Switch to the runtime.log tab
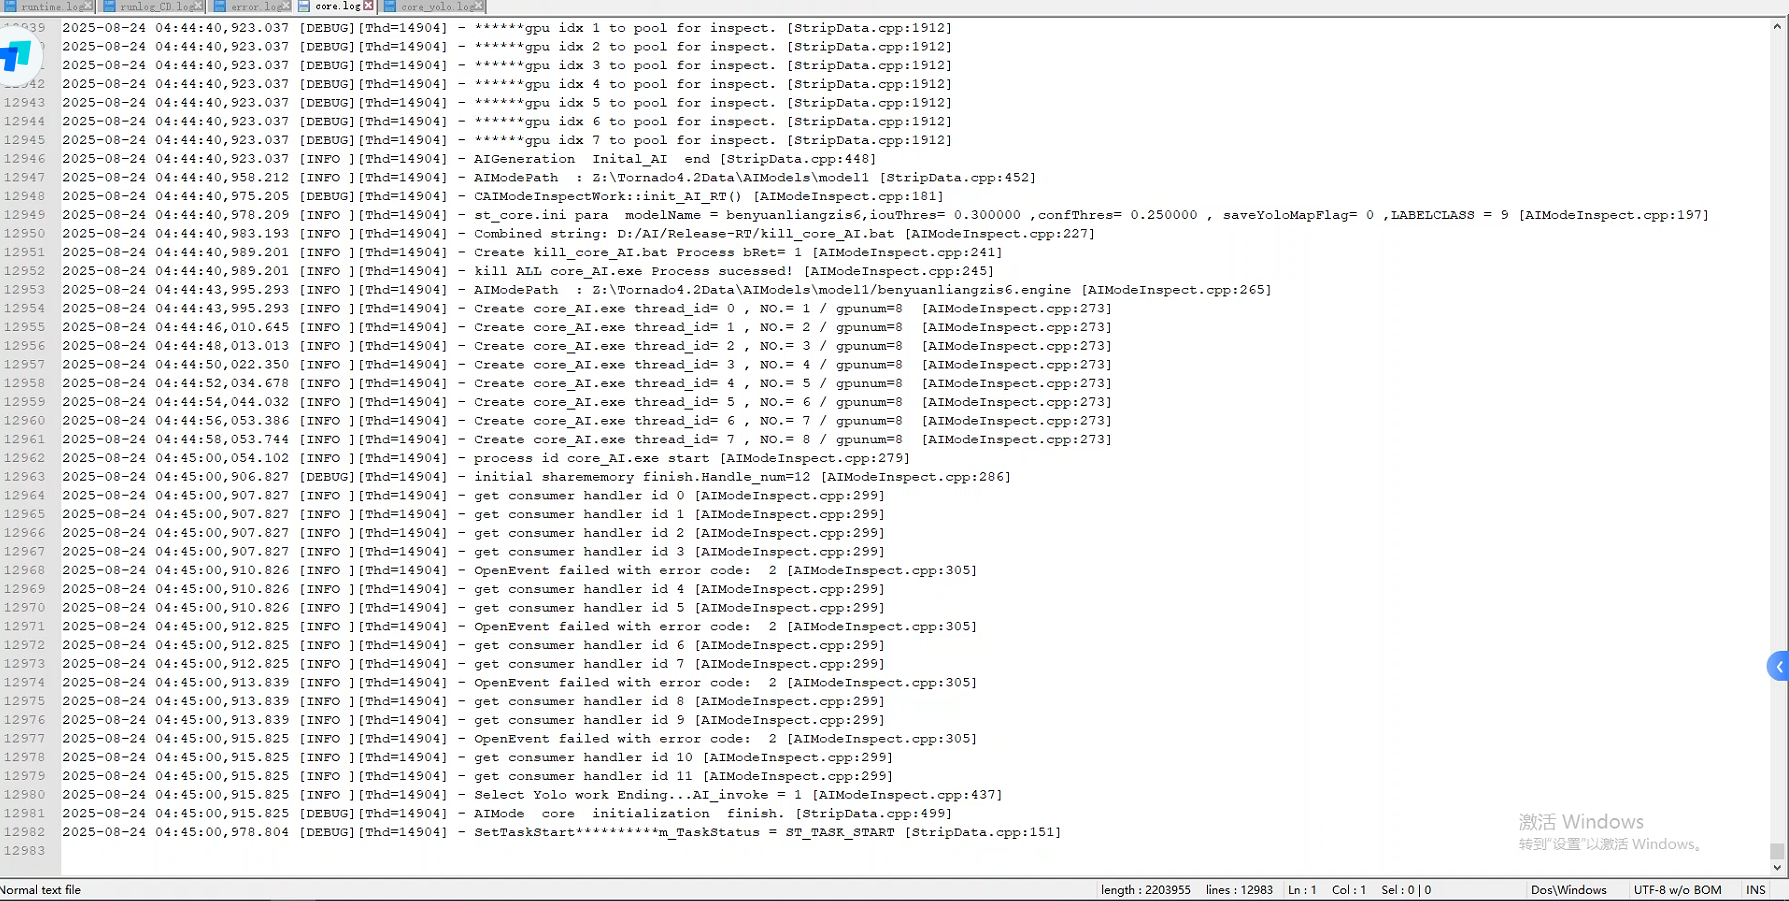Image resolution: width=1789 pixels, height=901 pixels. click(50, 7)
